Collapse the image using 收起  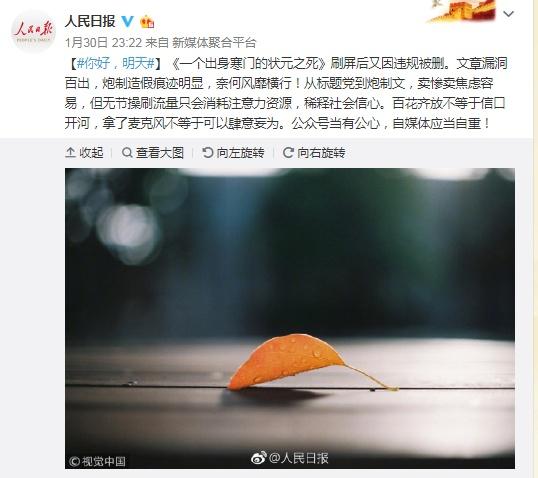(84, 152)
